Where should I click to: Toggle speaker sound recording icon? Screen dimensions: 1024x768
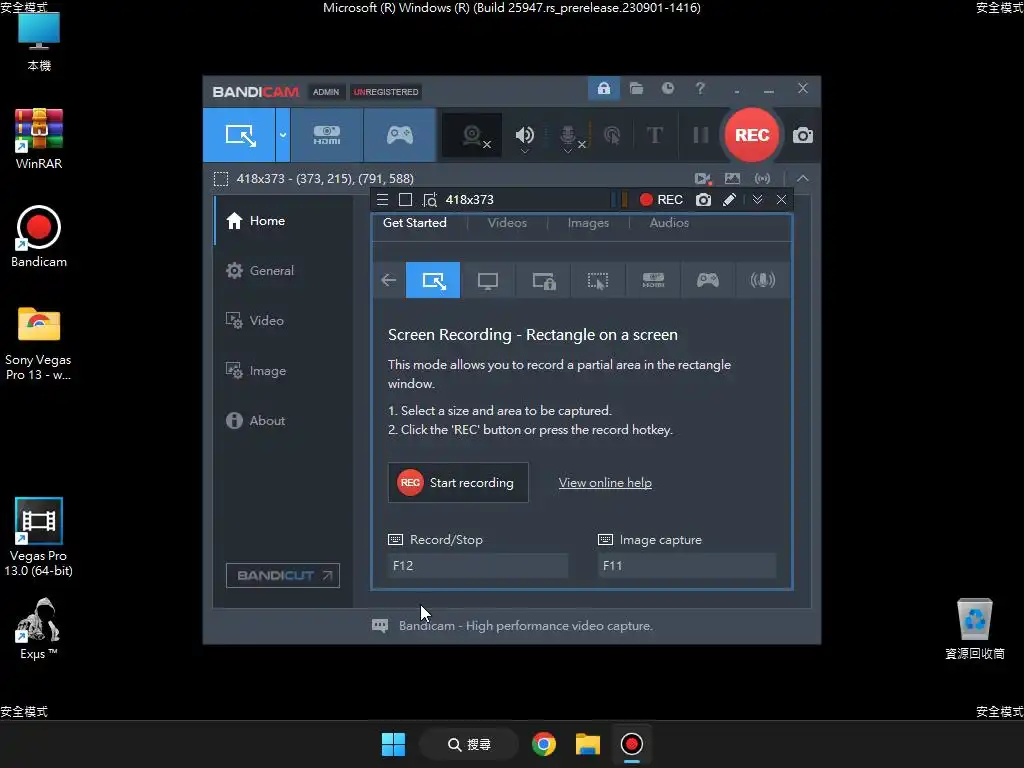tap(524, 135)
